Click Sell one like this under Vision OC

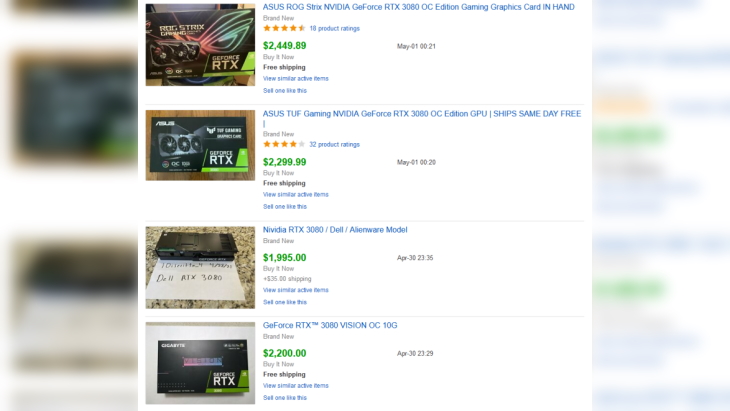pyautogui.click(x=285, y=398)
